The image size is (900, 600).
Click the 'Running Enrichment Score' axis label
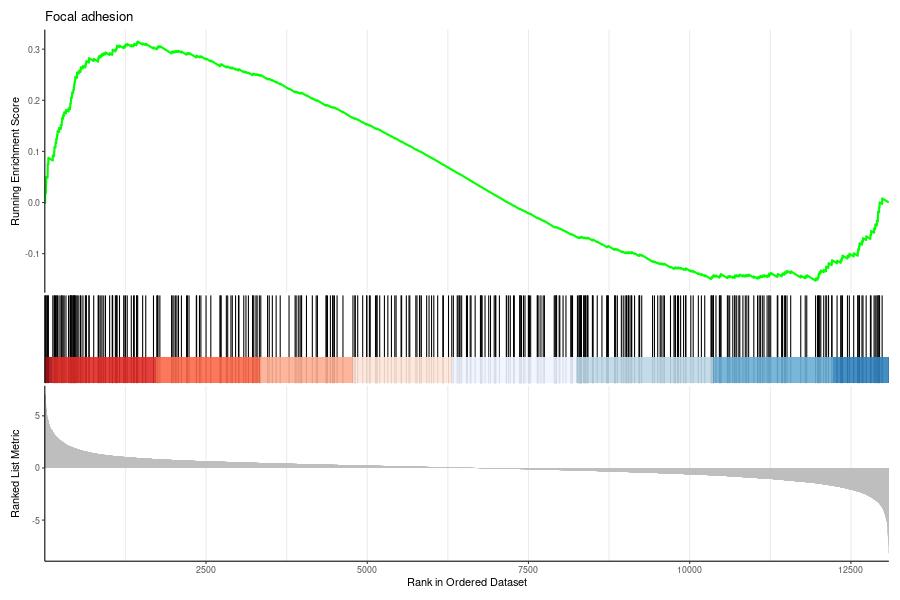(x=15, y=161)
